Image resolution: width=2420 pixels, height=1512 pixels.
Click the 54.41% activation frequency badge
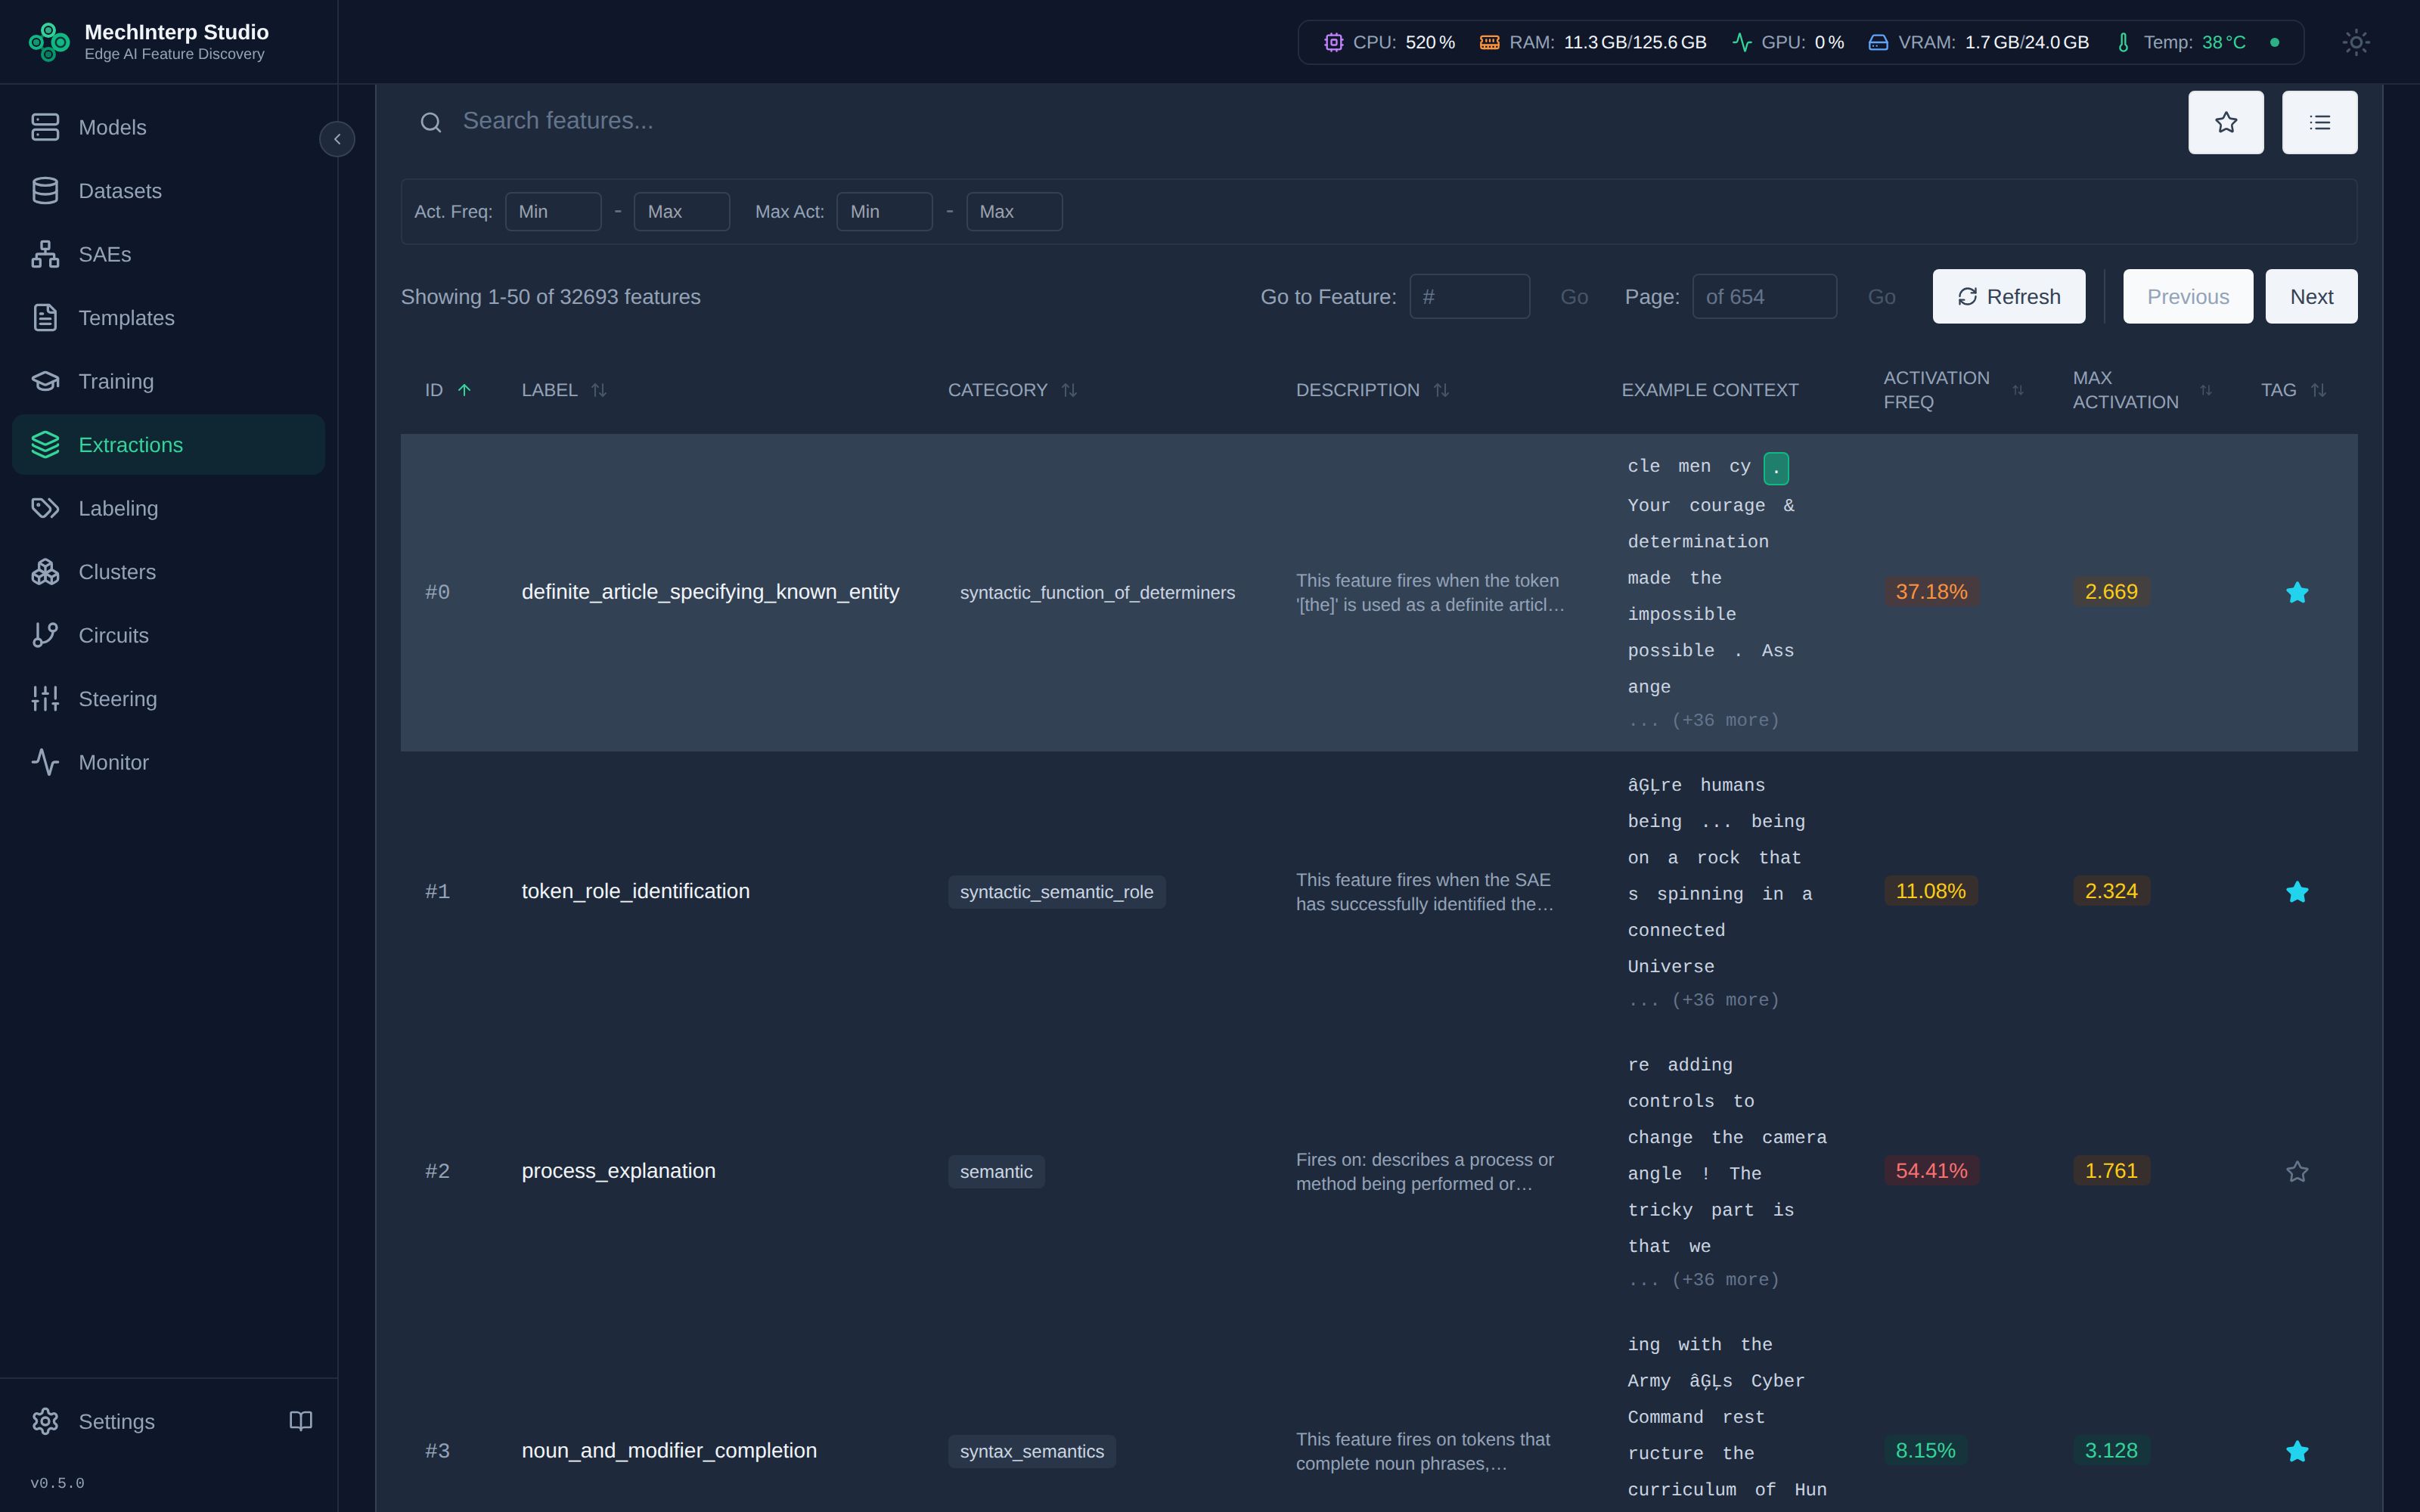tap(1931, 1171)
